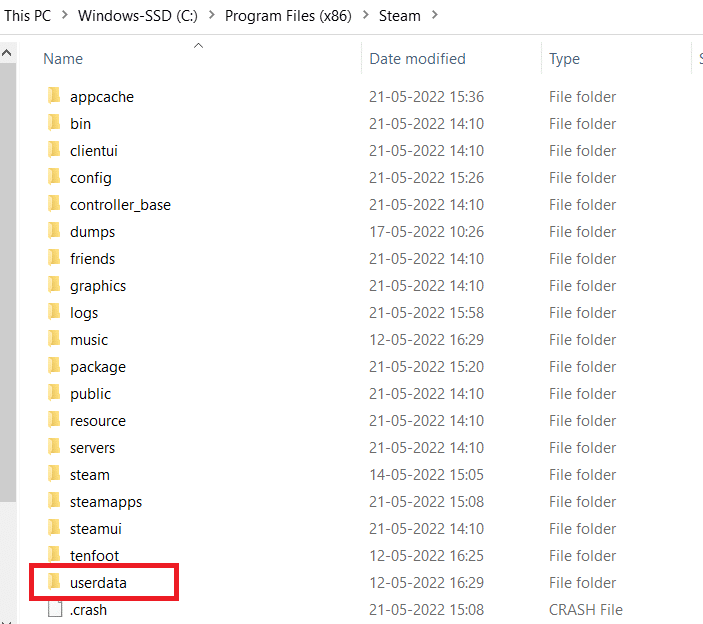Select the .crash file name
This screenshot has height=624, width=703.
tap(88, 610)
